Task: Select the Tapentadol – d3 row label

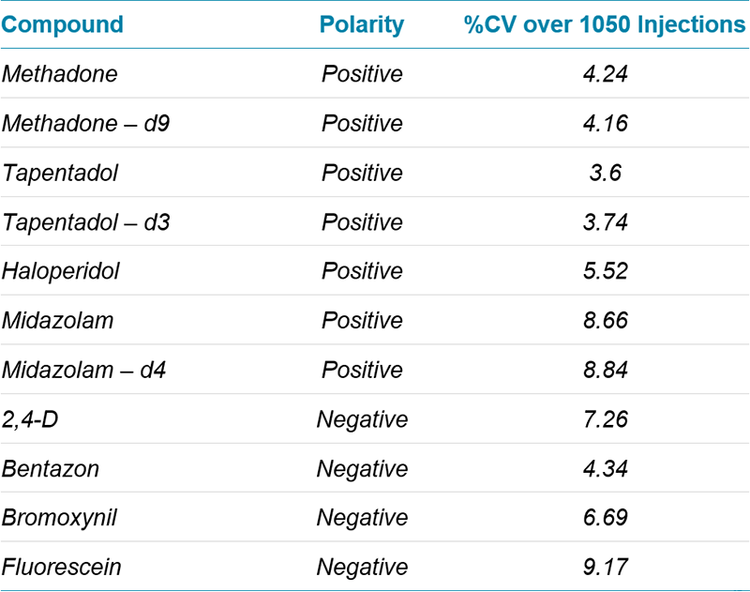Action: click(86, 222)
